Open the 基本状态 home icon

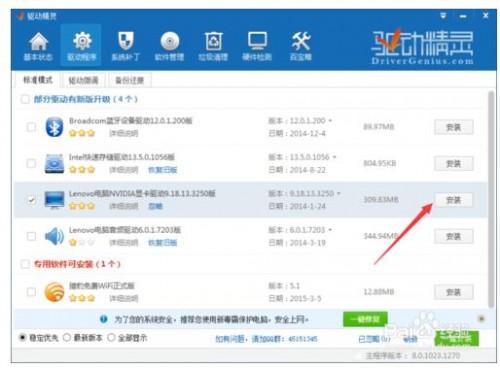click(x=38, y=46)
